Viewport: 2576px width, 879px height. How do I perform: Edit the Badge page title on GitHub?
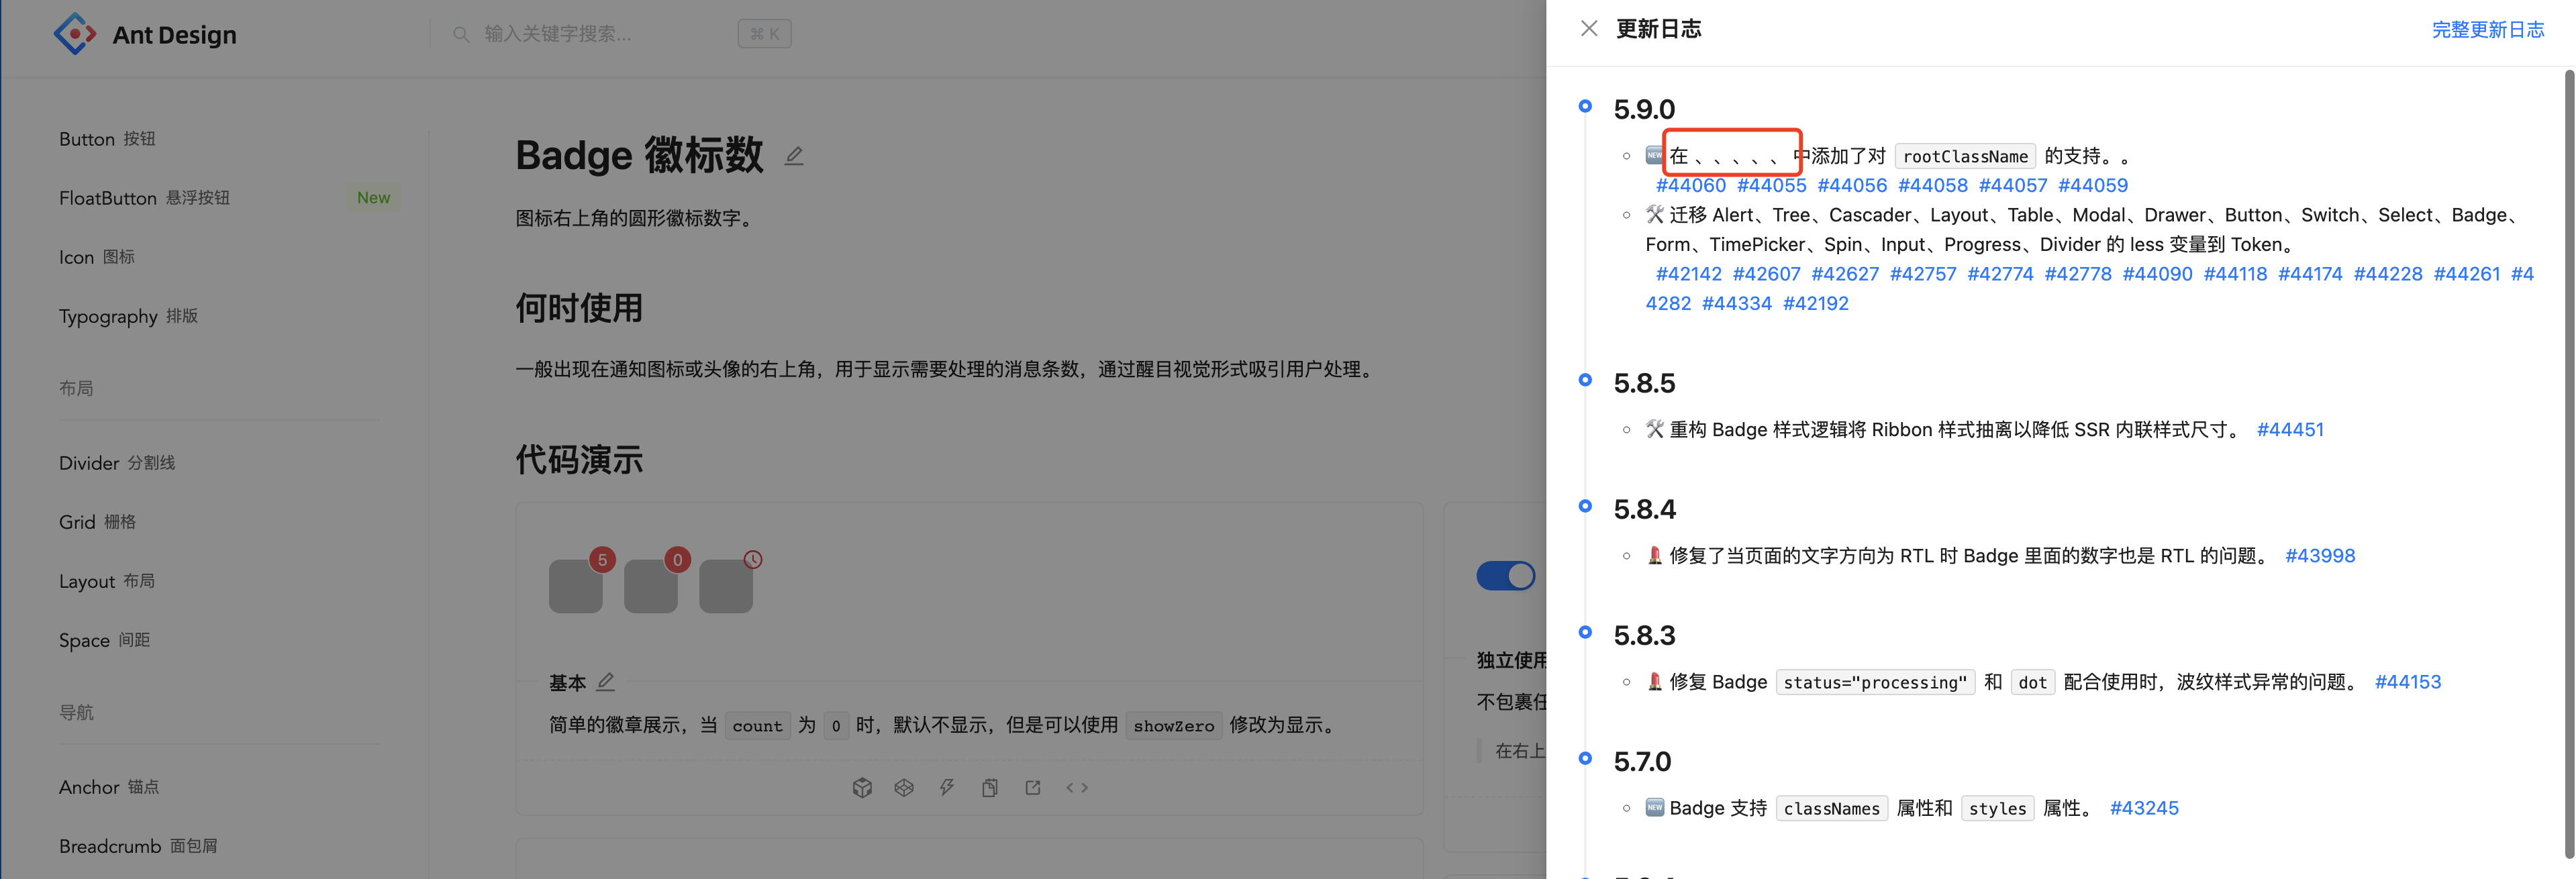[x=794, y=156]
